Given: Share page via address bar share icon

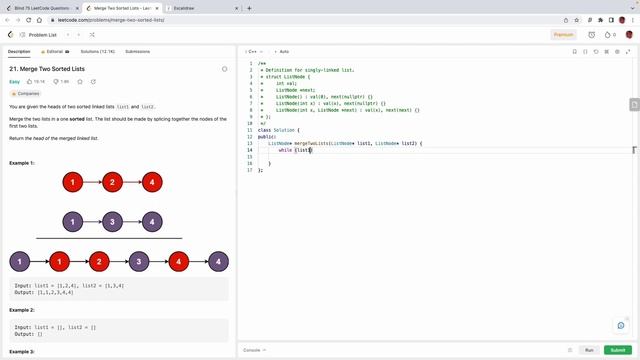Looking at the screenshot, I should pyautogui.click(x=566, y=20).
